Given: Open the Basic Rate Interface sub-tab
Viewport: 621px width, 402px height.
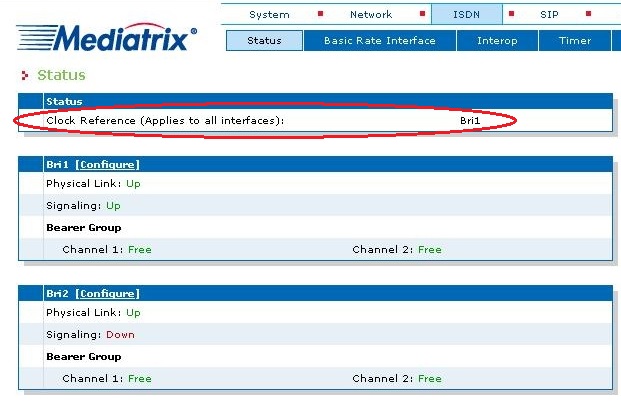Looking at the screenshot, I should point(380,41).
